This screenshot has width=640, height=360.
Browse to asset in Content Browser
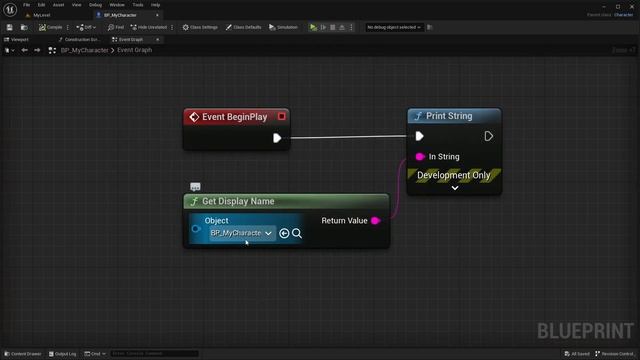pyautogui.click(x=24, y=27)
